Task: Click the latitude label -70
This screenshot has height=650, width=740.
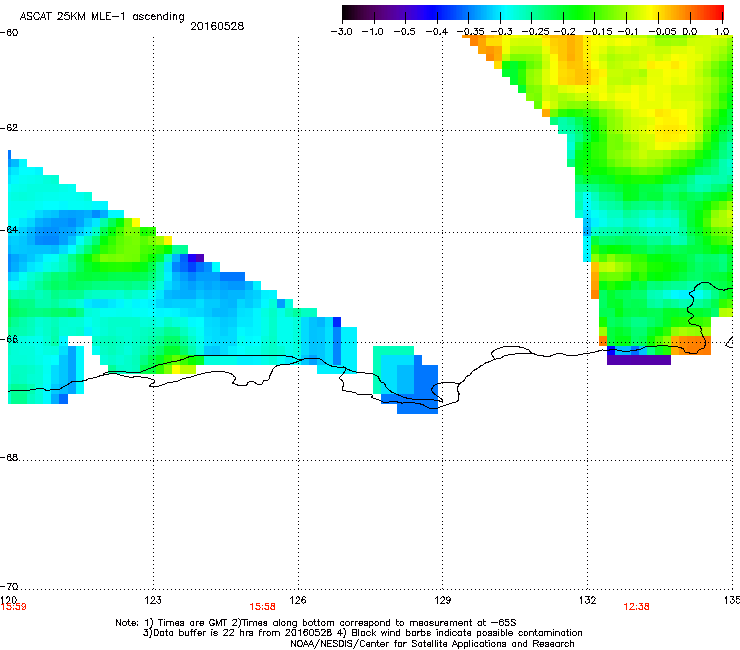Action: point(9,587)
